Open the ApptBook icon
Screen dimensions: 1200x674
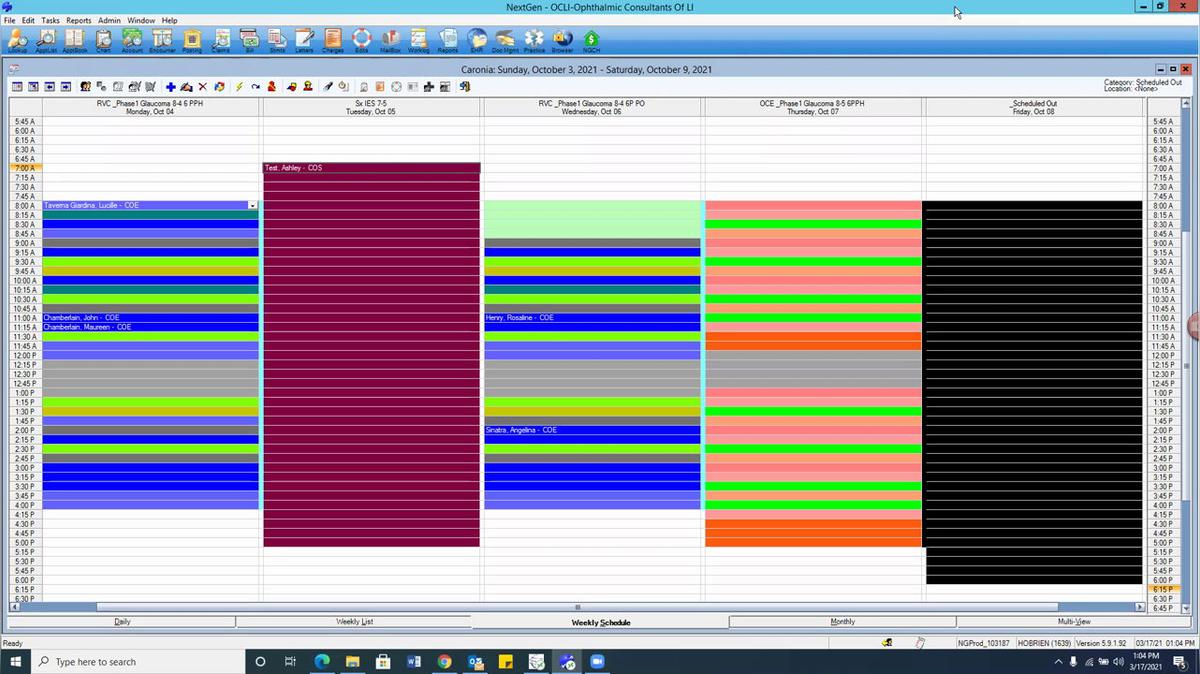(x=74, y=40)
